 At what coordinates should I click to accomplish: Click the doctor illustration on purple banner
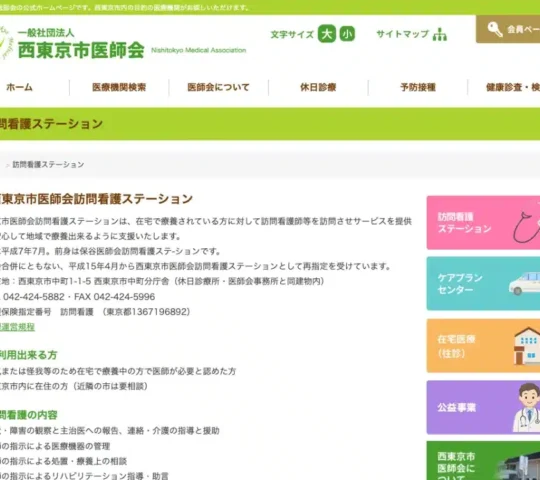(527, 408)
